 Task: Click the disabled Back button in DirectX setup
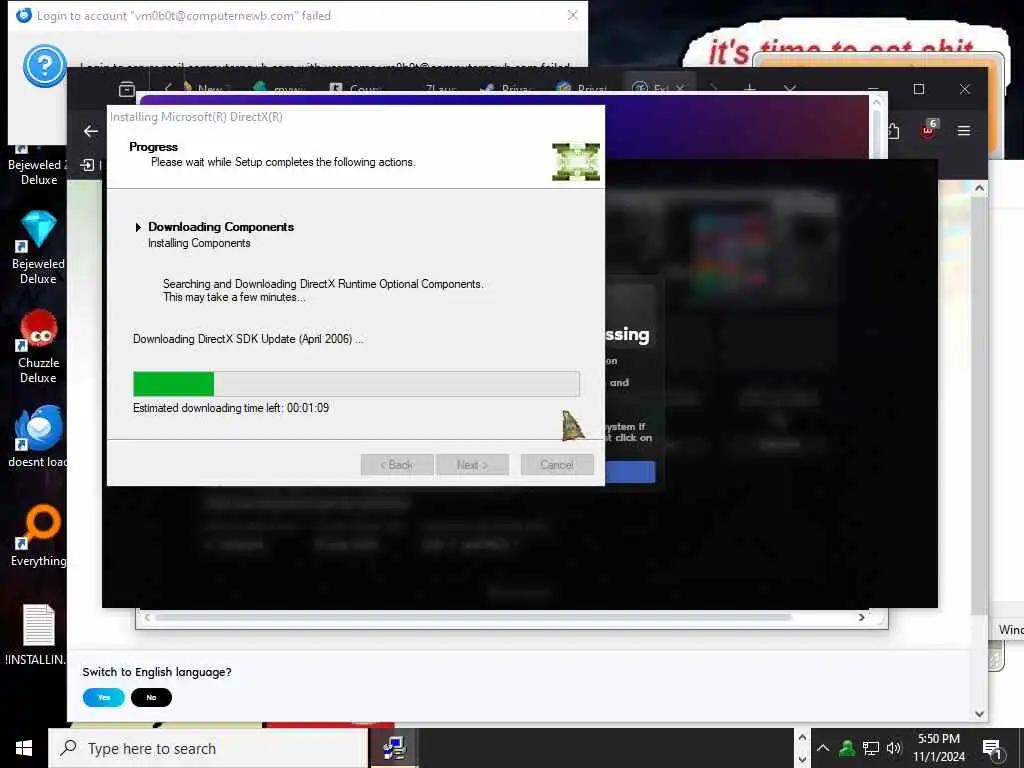pos(397,464)
